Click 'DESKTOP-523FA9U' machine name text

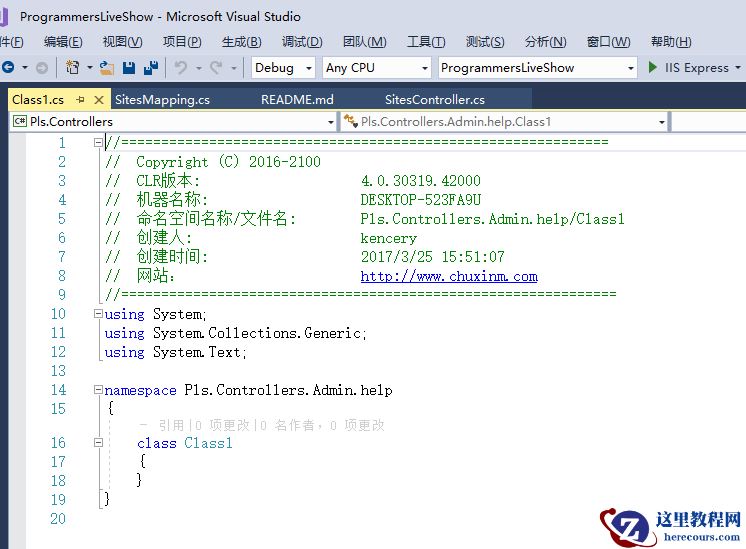pyautogui.click(x=421, y=200)
